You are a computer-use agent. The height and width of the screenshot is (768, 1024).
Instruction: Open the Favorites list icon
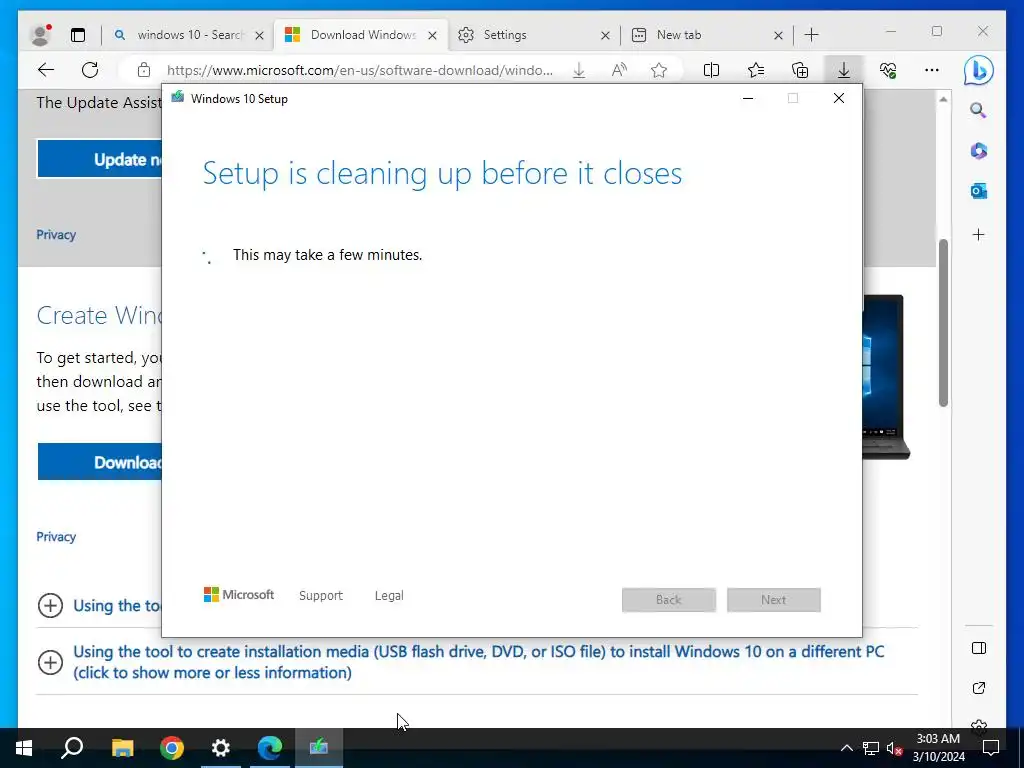point(756,70)
